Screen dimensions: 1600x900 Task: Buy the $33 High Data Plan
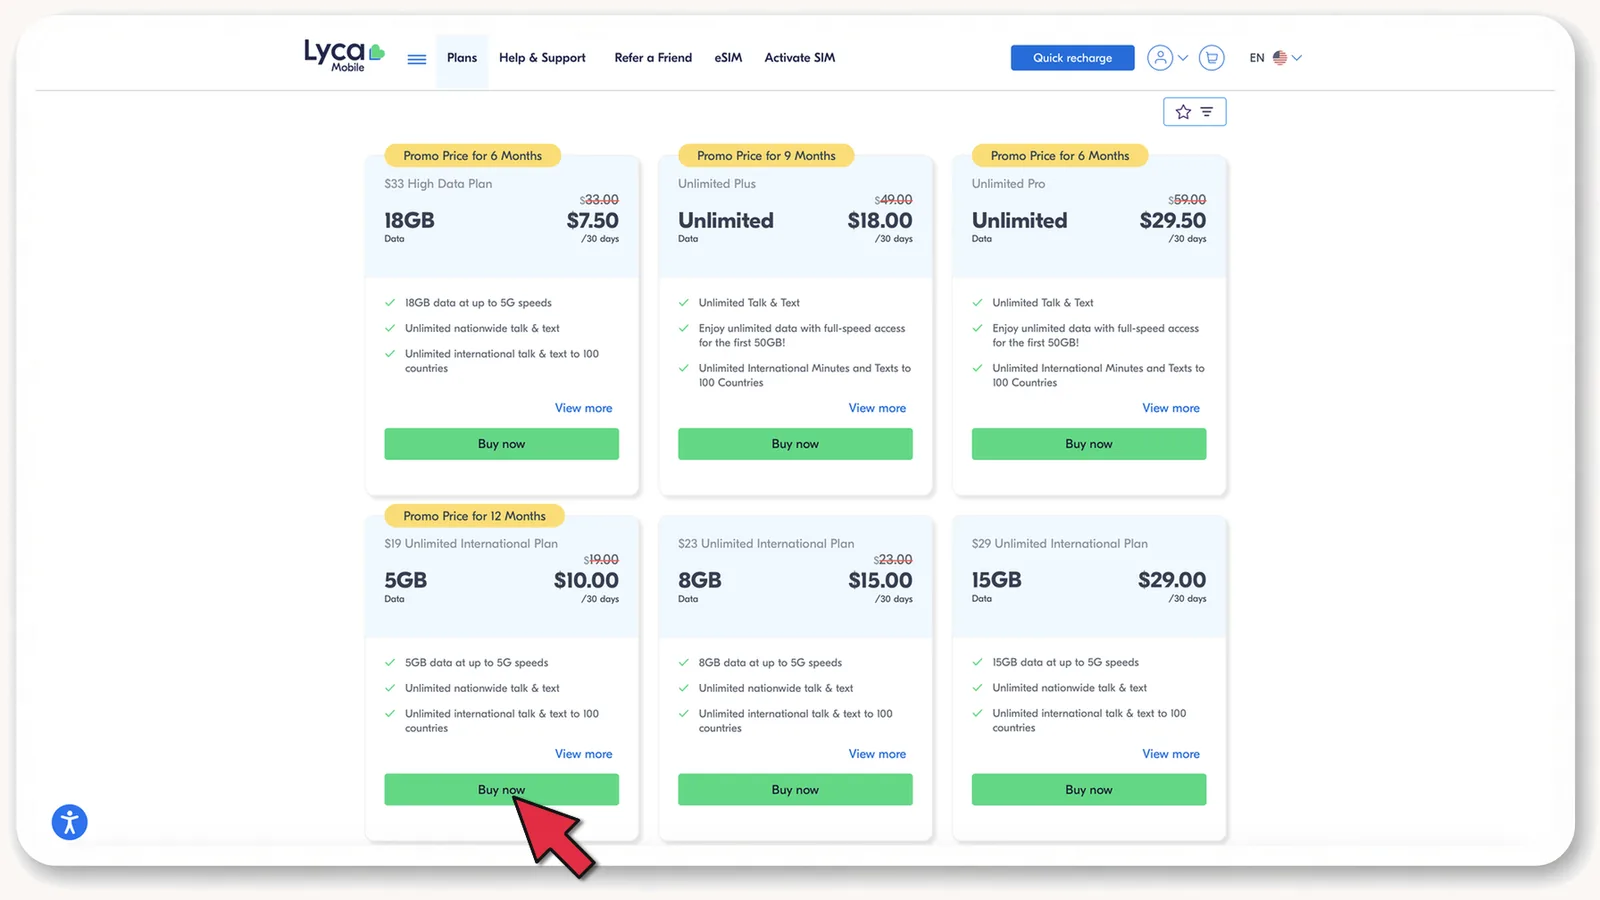[501, 444]
